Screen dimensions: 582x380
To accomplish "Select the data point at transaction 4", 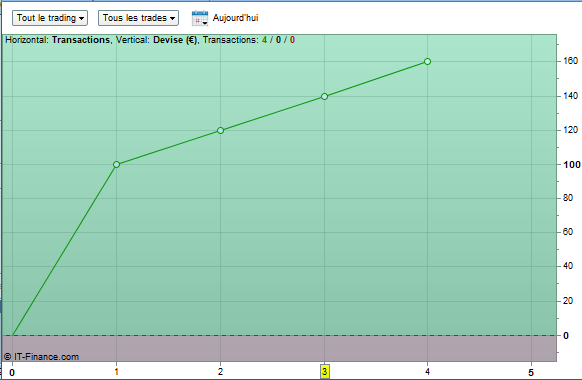I will 427,62.
